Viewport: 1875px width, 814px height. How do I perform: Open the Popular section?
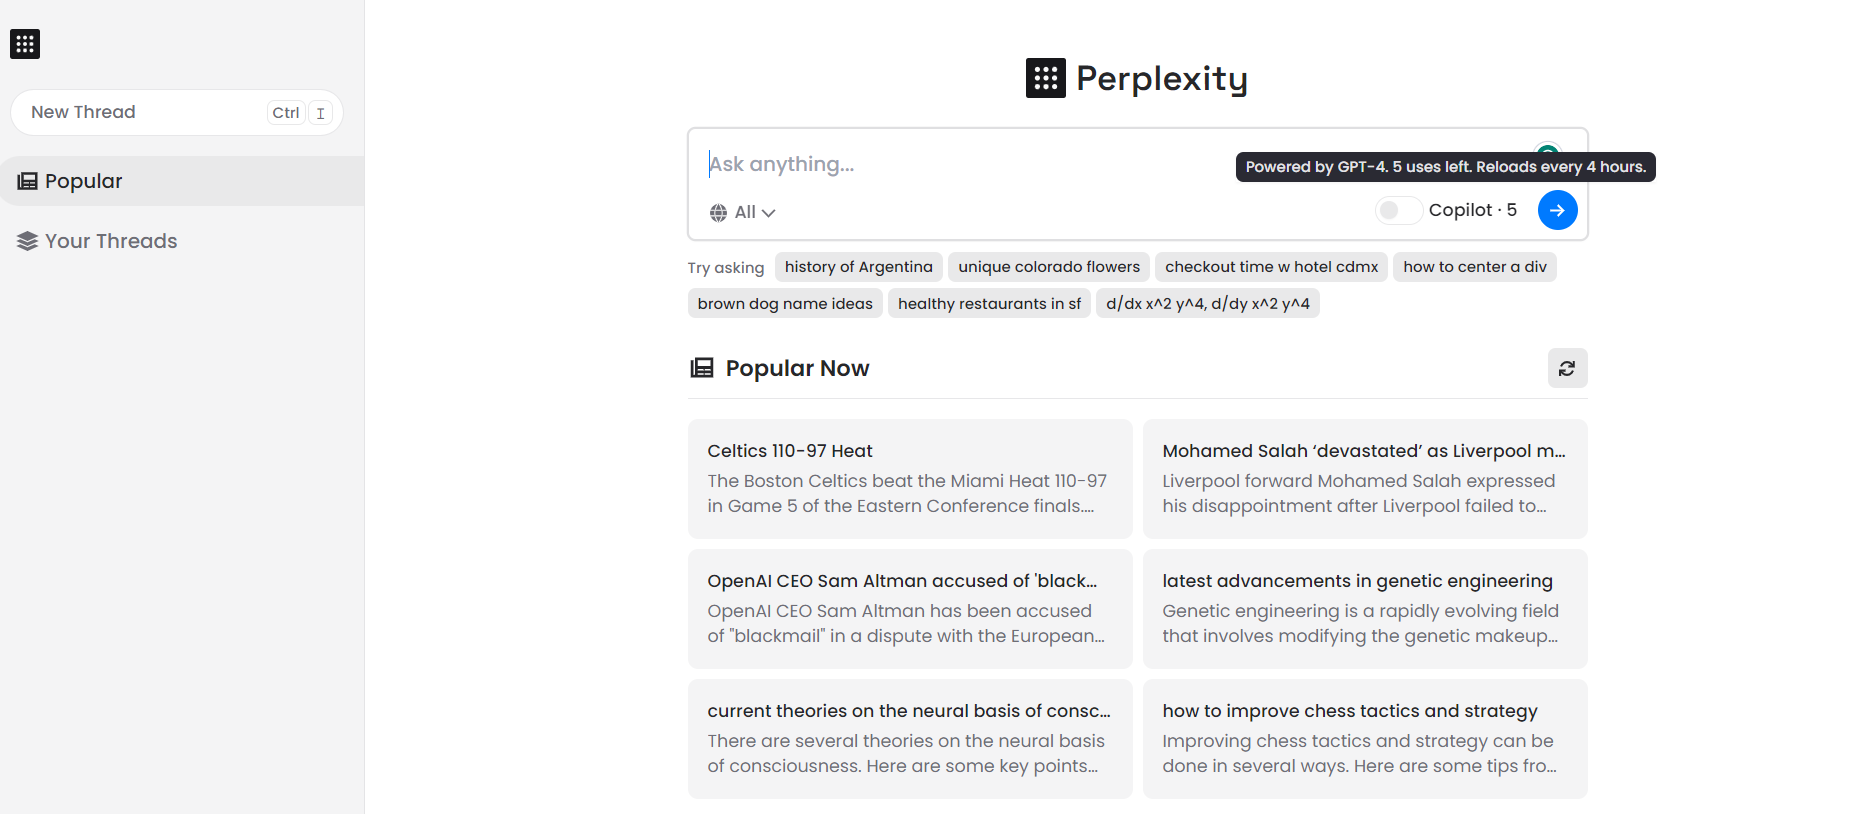(x=84, y=180)
